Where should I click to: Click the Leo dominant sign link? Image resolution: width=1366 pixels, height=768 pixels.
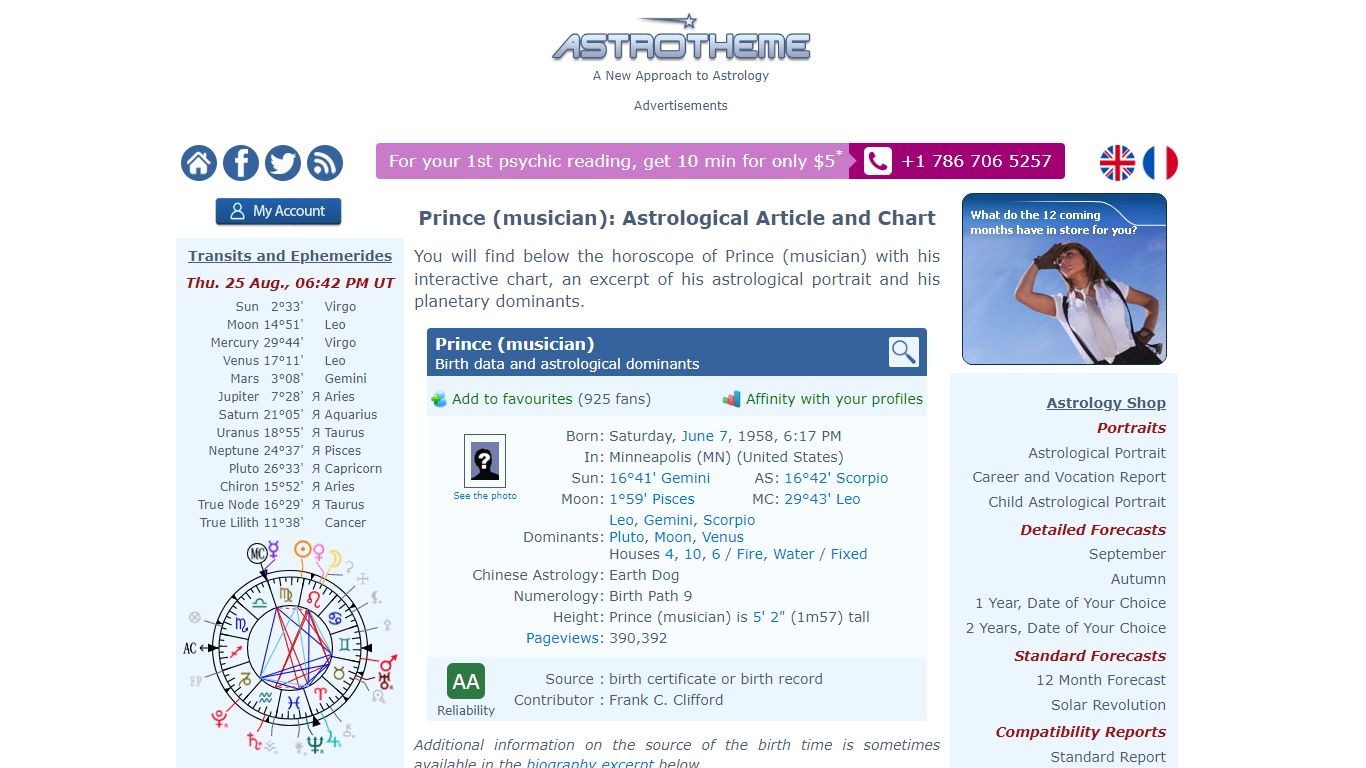[621, 520]
